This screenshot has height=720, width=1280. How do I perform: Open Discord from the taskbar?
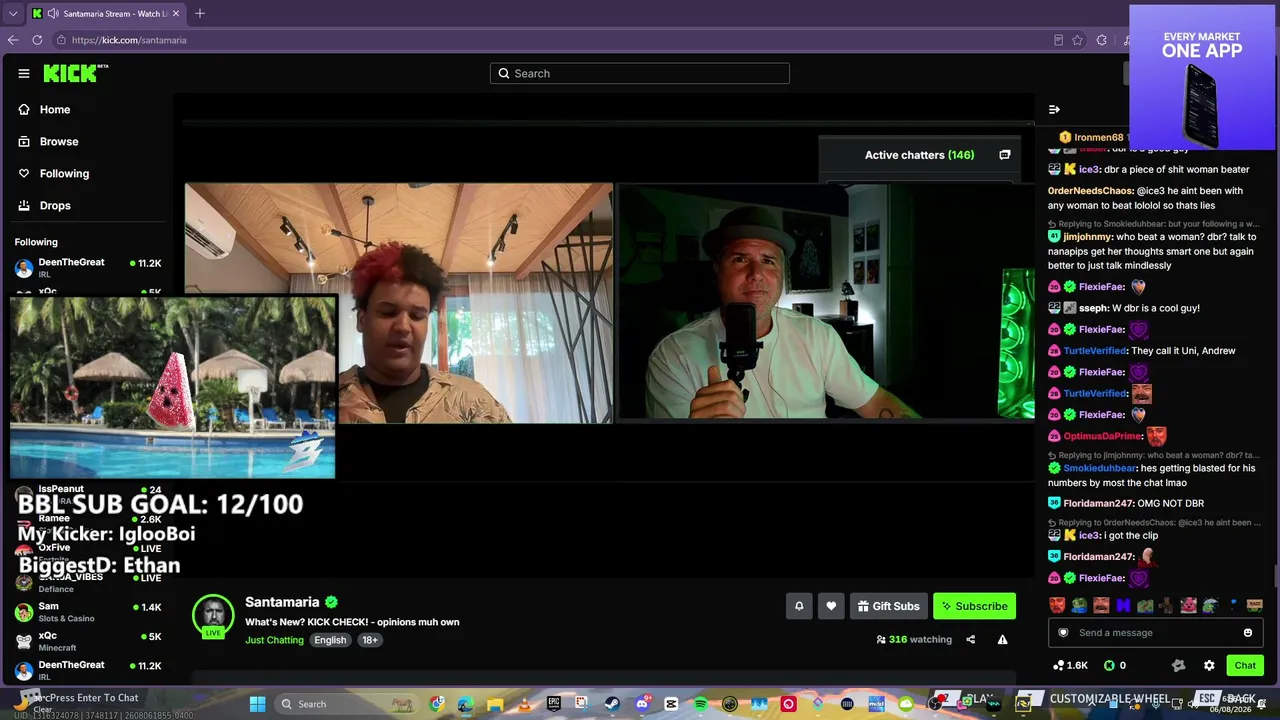click(642, 704)
